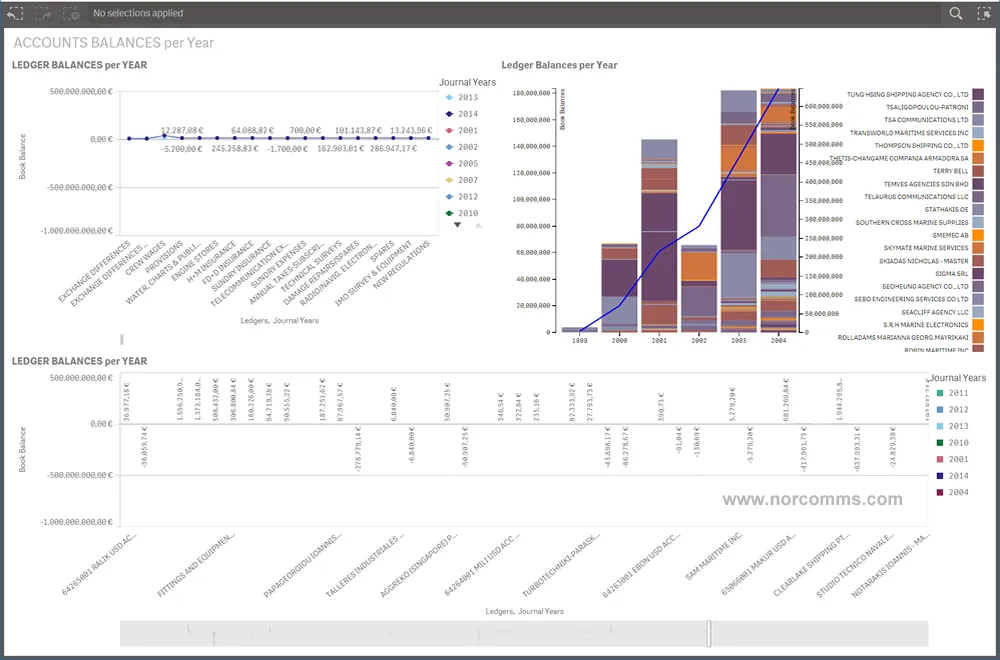Open the selections tool in the top-right corner

pyautogui.click(x=982, y=13)
